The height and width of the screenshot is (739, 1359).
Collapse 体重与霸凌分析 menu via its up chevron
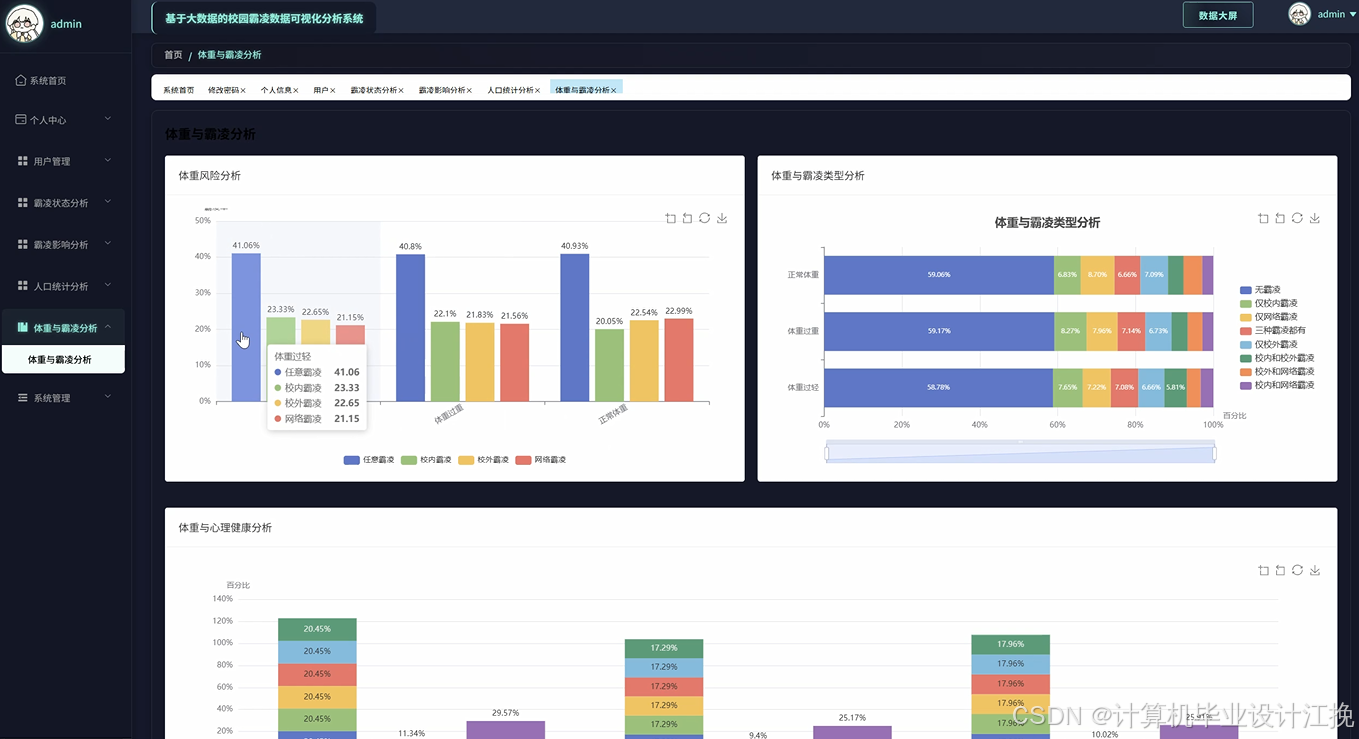(108, 327)
